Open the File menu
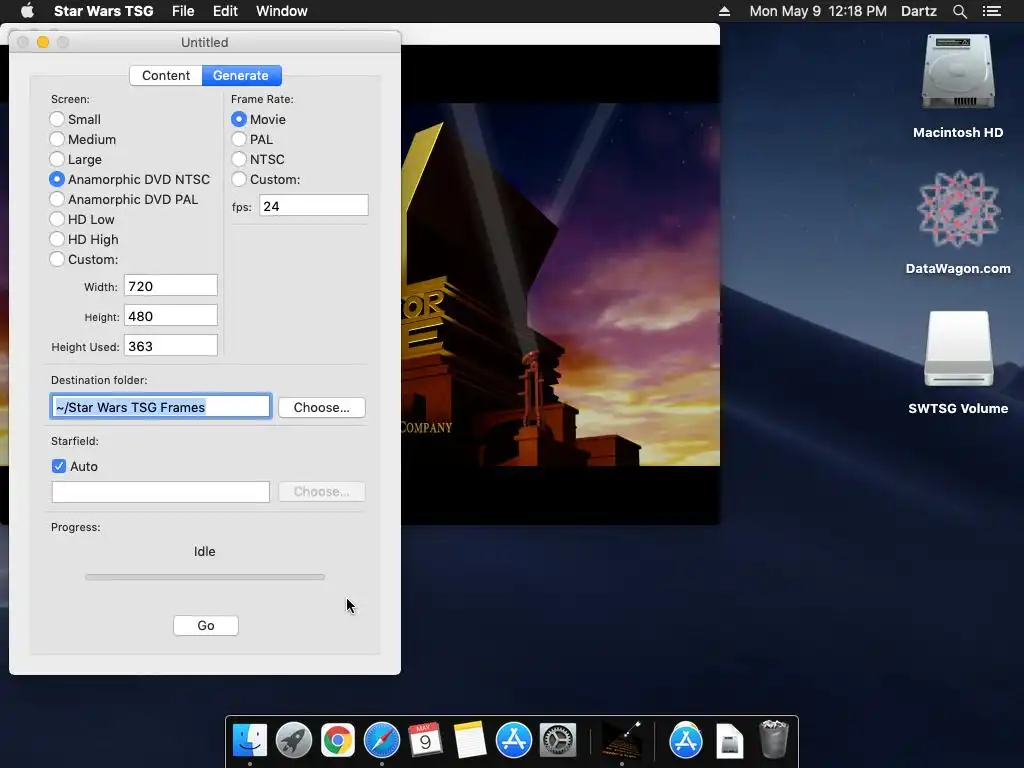 (183, 11)
